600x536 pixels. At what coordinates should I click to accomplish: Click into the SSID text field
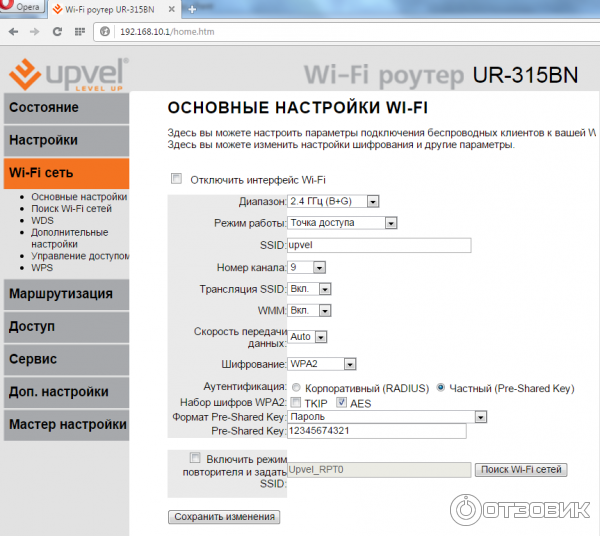(x=378, y=245)
